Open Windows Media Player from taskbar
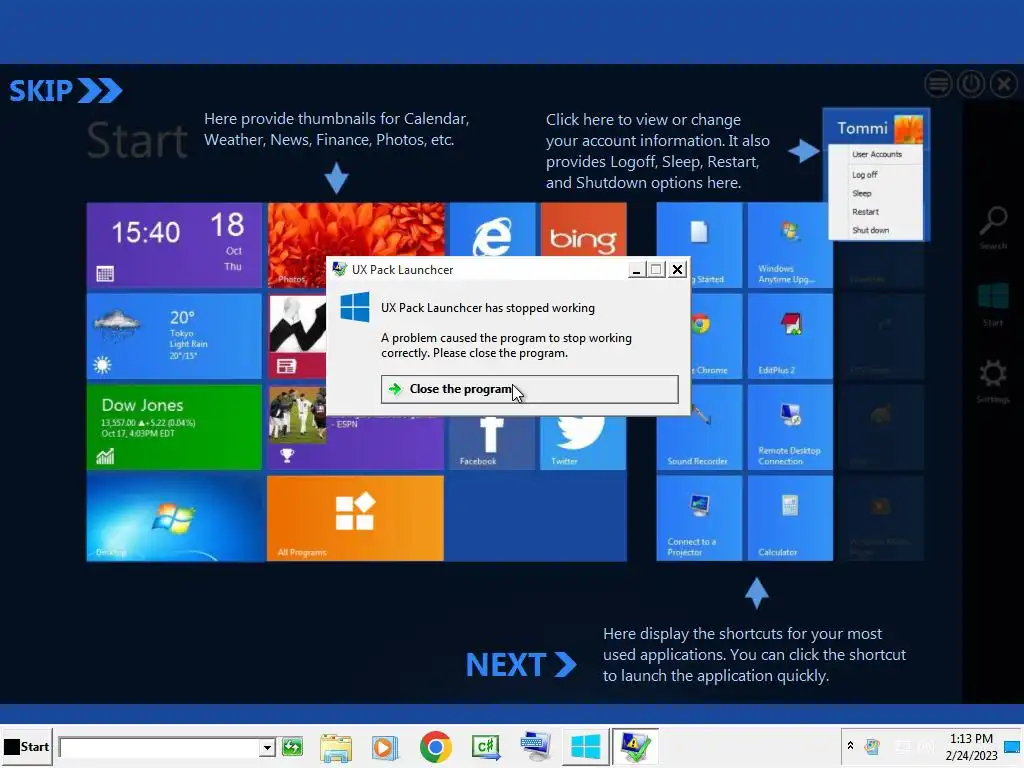The width and height of the screenshot is (1024, 768). 385,747
